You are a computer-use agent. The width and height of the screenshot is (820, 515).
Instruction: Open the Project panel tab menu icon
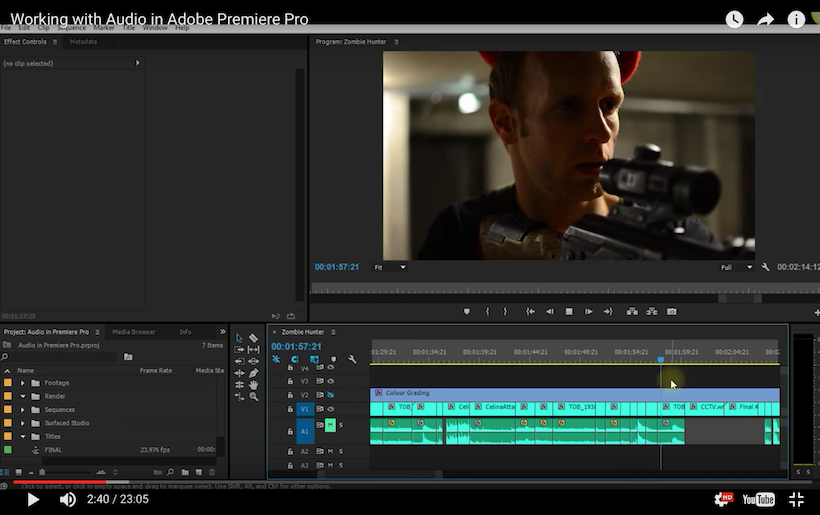point(97,332)
